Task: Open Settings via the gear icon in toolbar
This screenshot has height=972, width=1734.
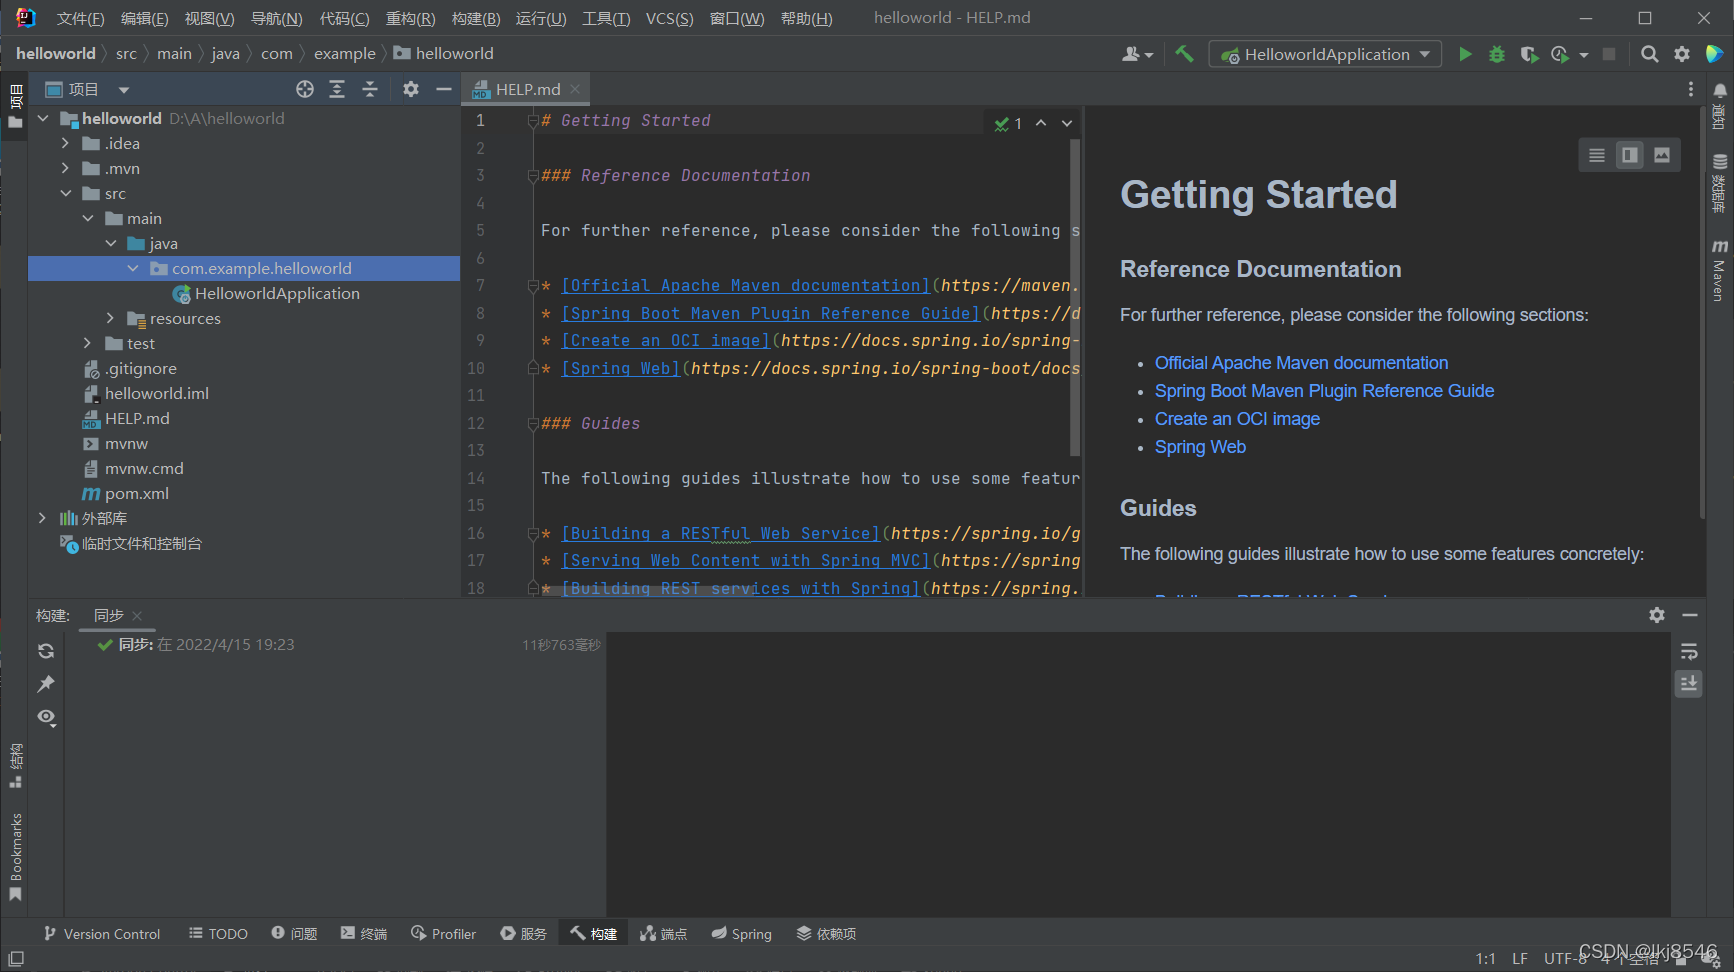Action: click(x=1682, y=54)
